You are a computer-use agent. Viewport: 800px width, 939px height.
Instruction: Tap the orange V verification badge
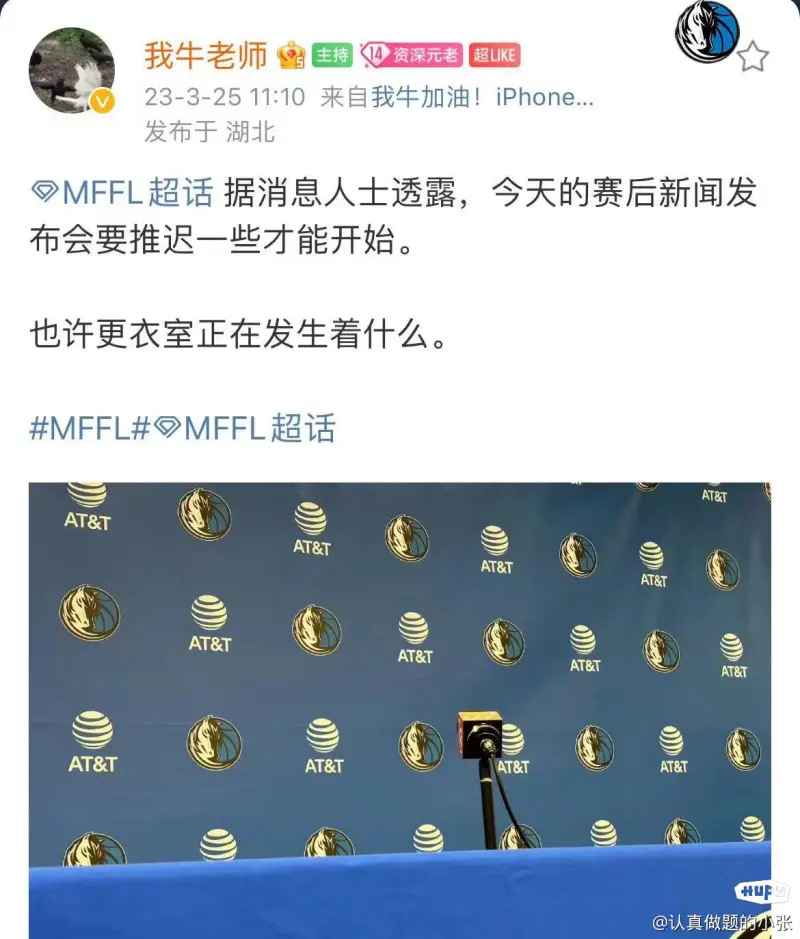[102, 102]
